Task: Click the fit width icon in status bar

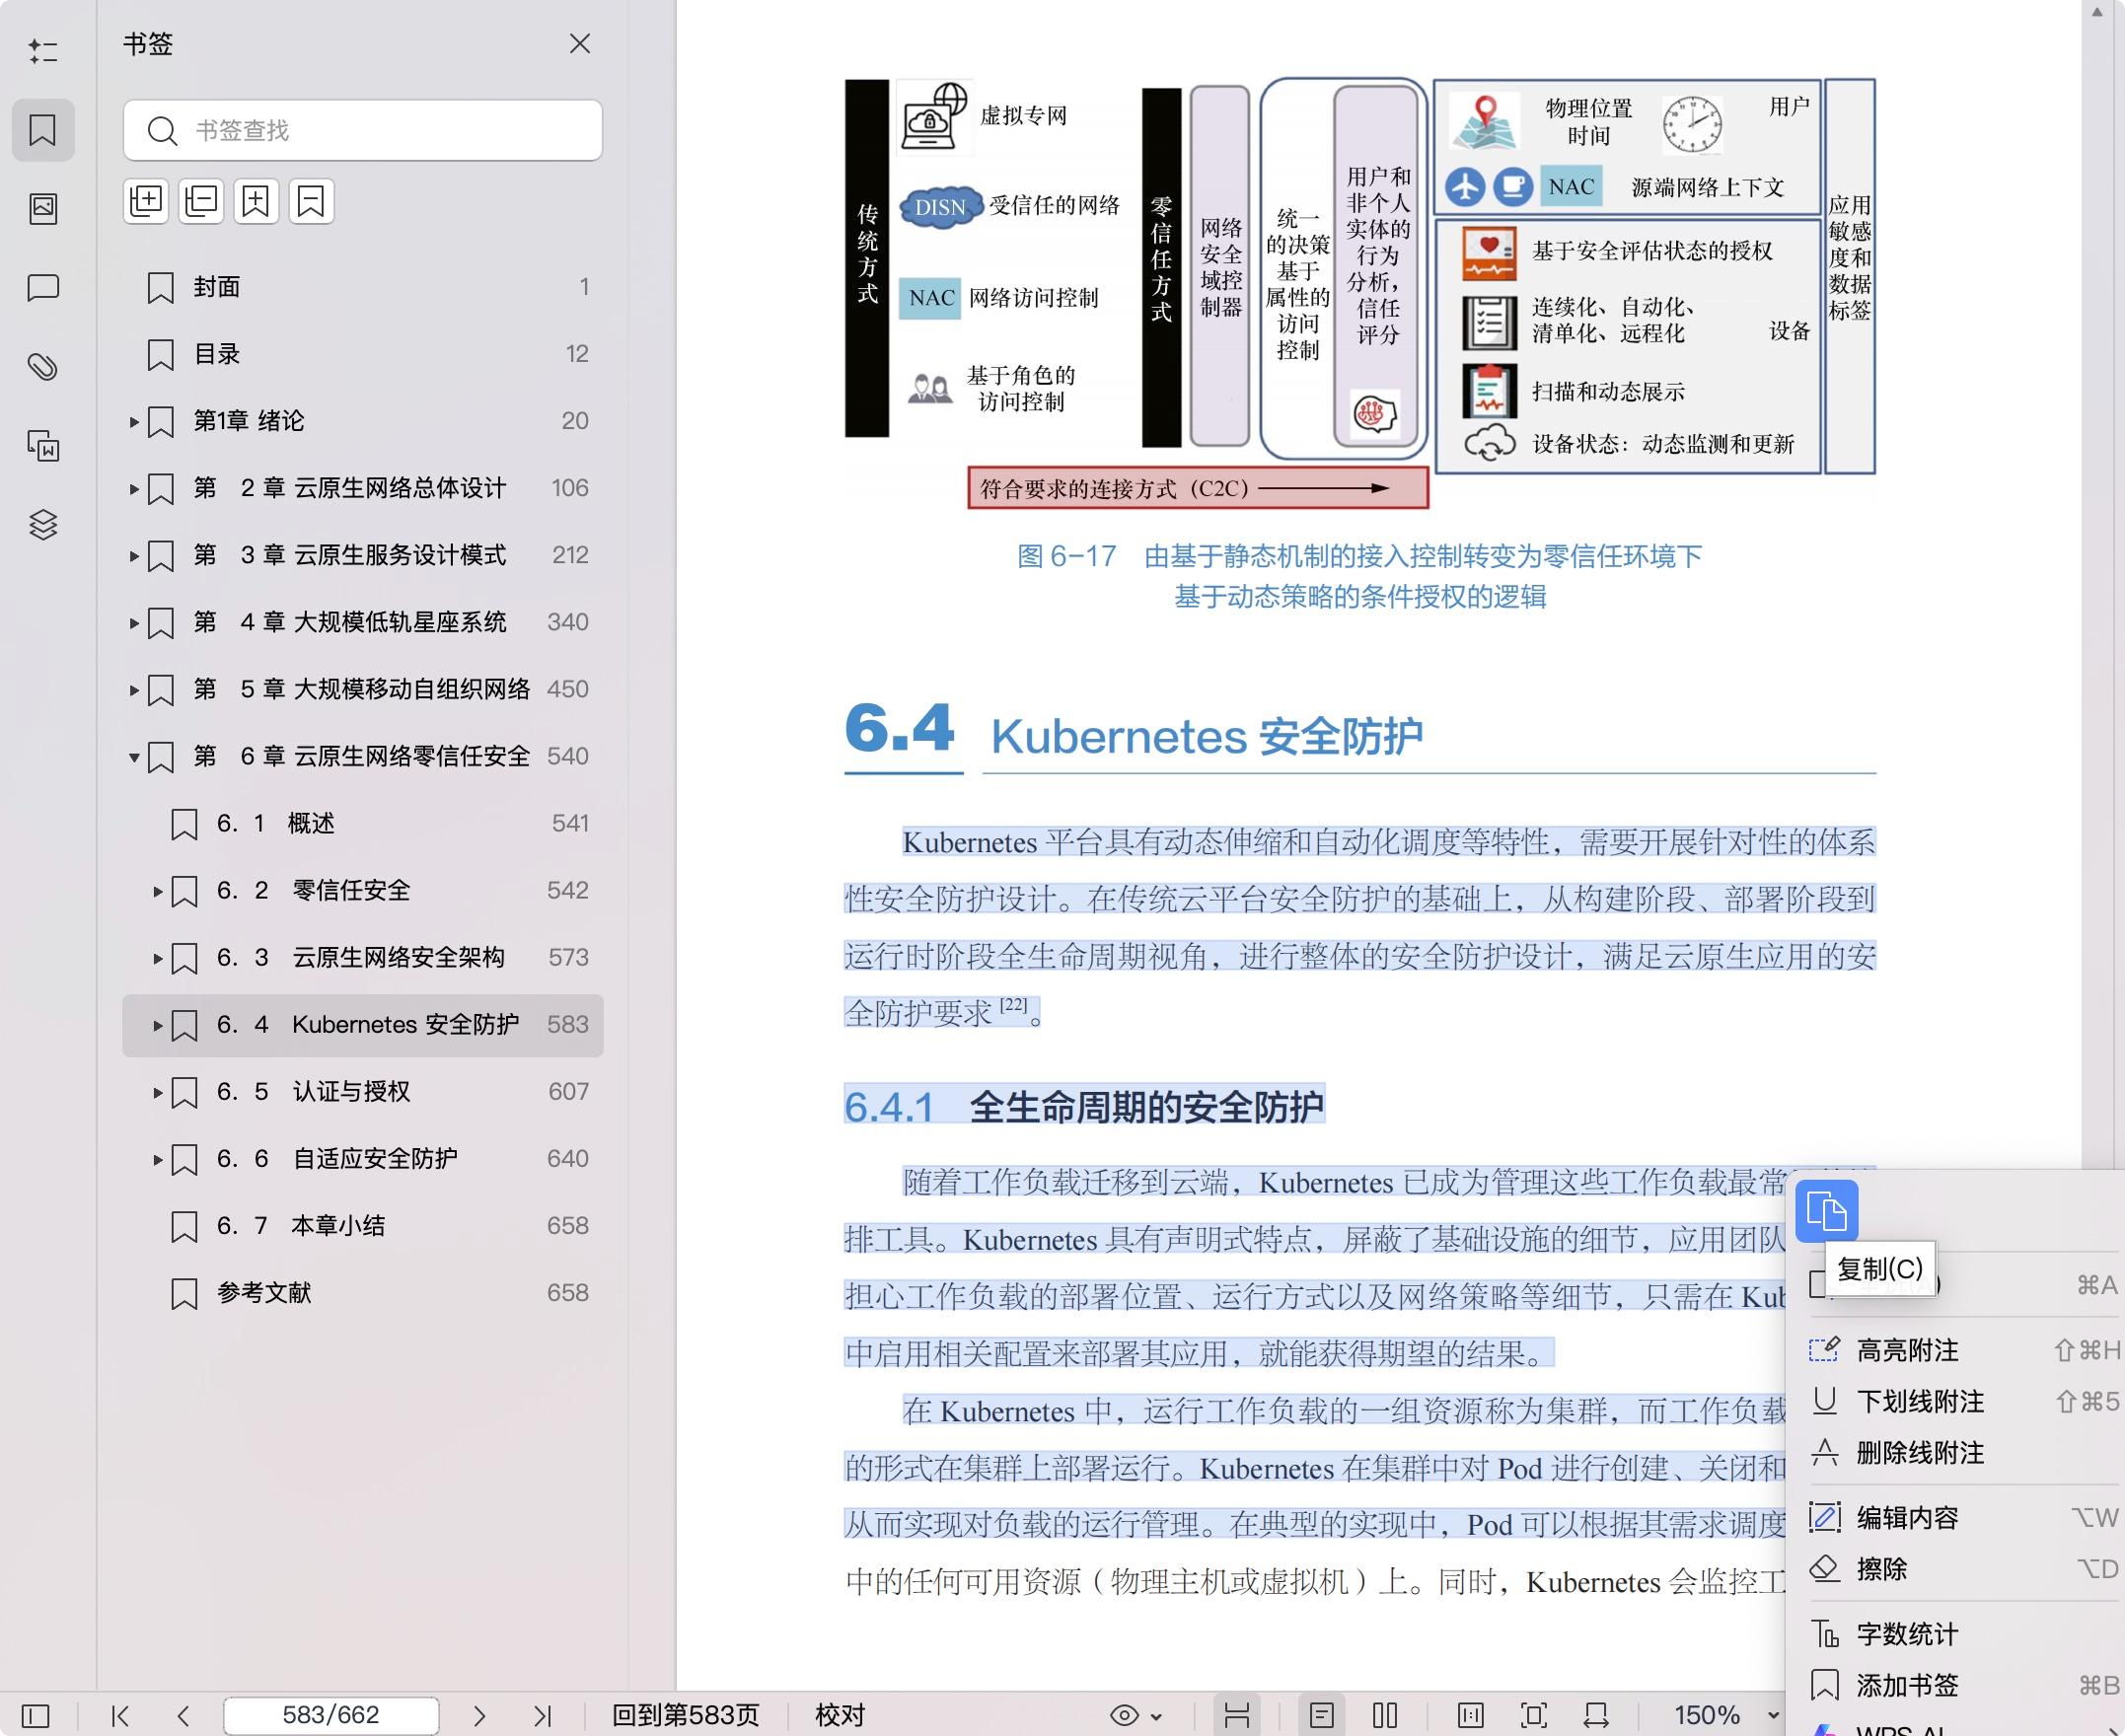Action: 1596,1715
